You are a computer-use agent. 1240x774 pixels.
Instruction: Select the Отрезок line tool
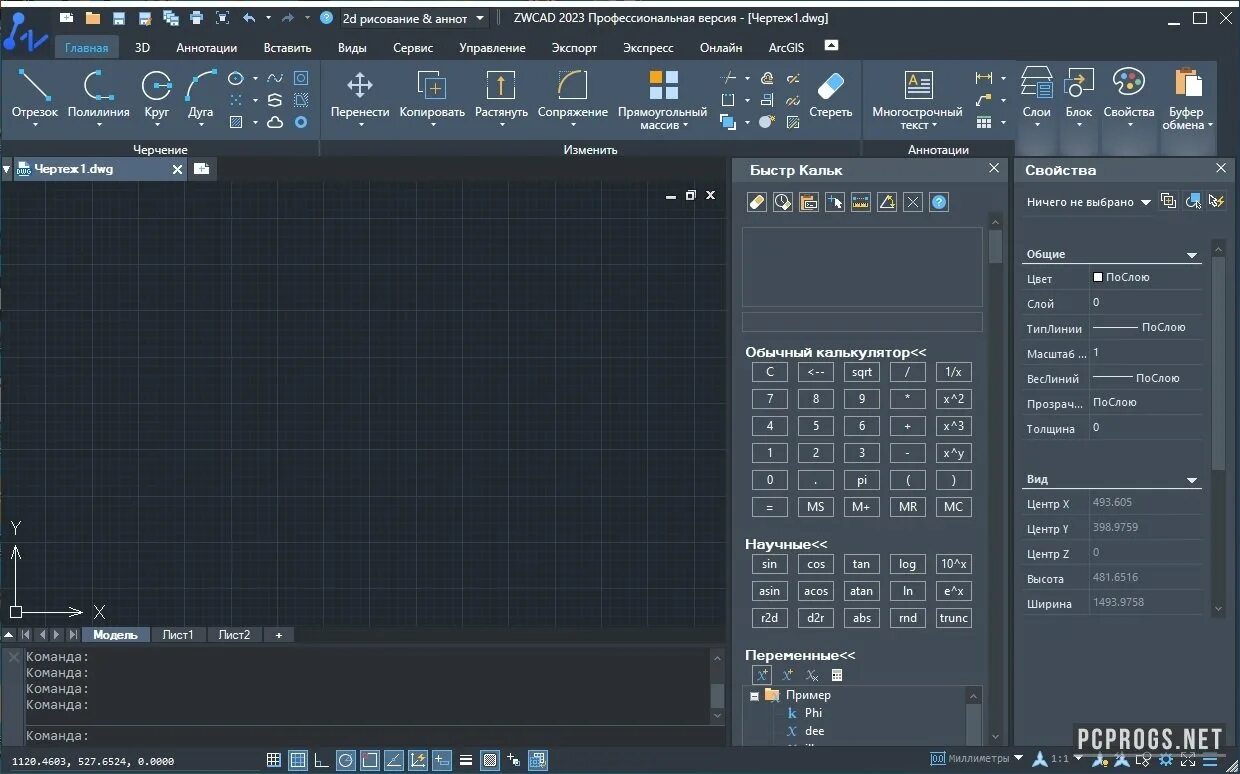click(x=35, y=96)
